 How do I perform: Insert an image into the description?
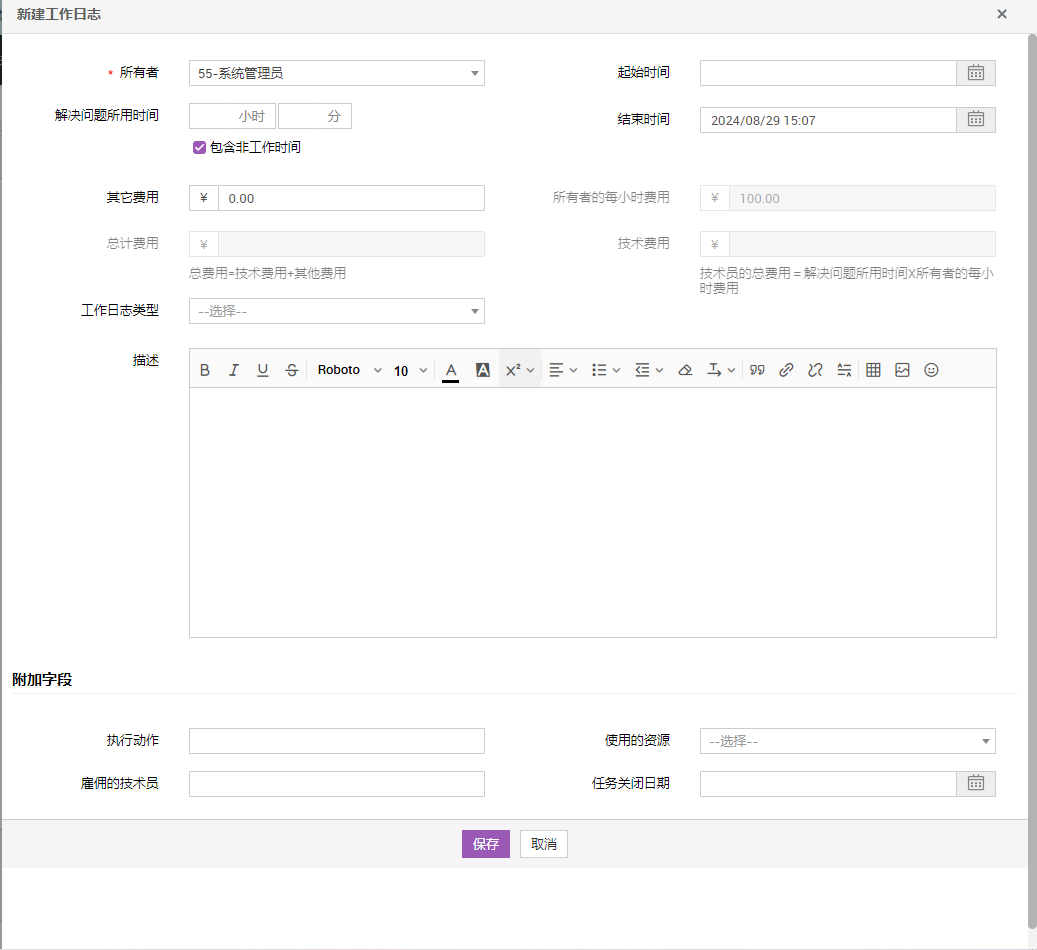[902, 370]
